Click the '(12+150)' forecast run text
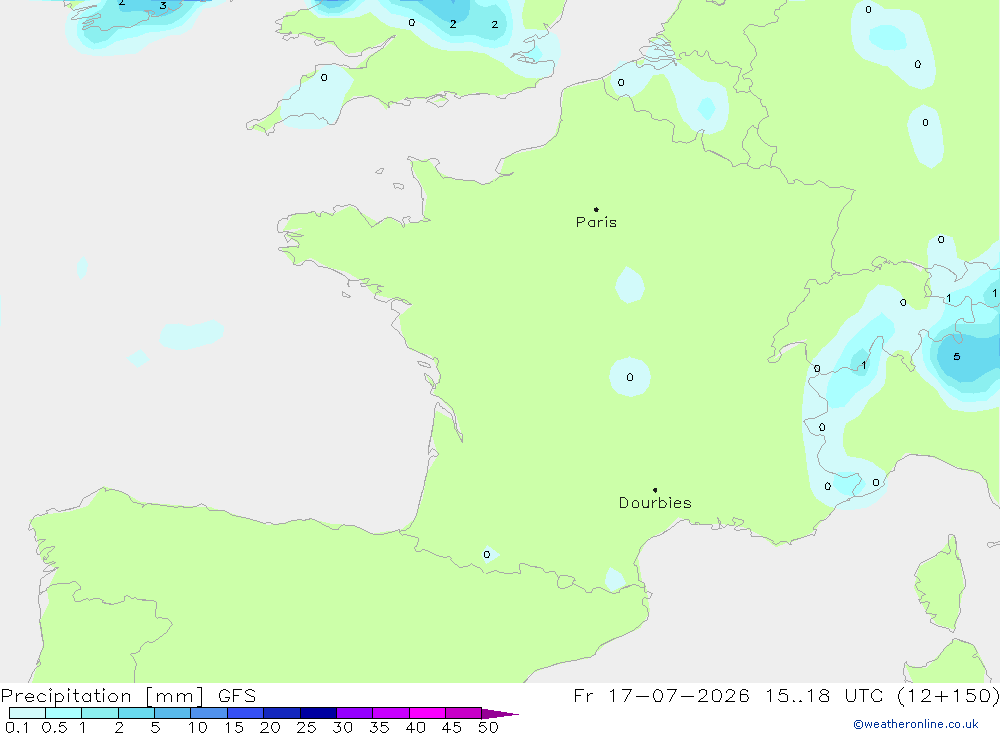The width and height of the screenshot is (1000, 733). [948, 696]
